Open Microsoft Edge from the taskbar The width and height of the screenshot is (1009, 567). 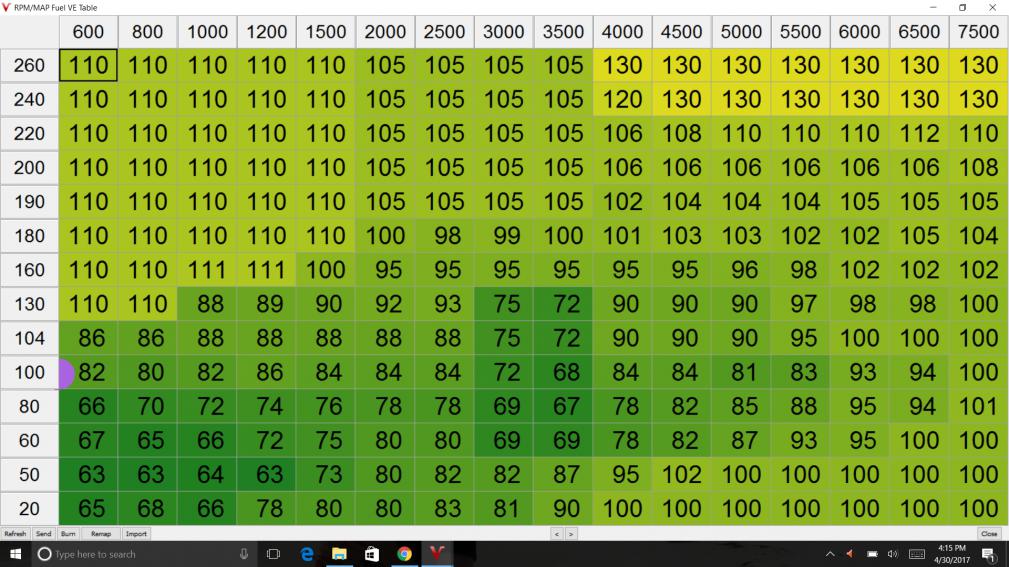point(308,553)
